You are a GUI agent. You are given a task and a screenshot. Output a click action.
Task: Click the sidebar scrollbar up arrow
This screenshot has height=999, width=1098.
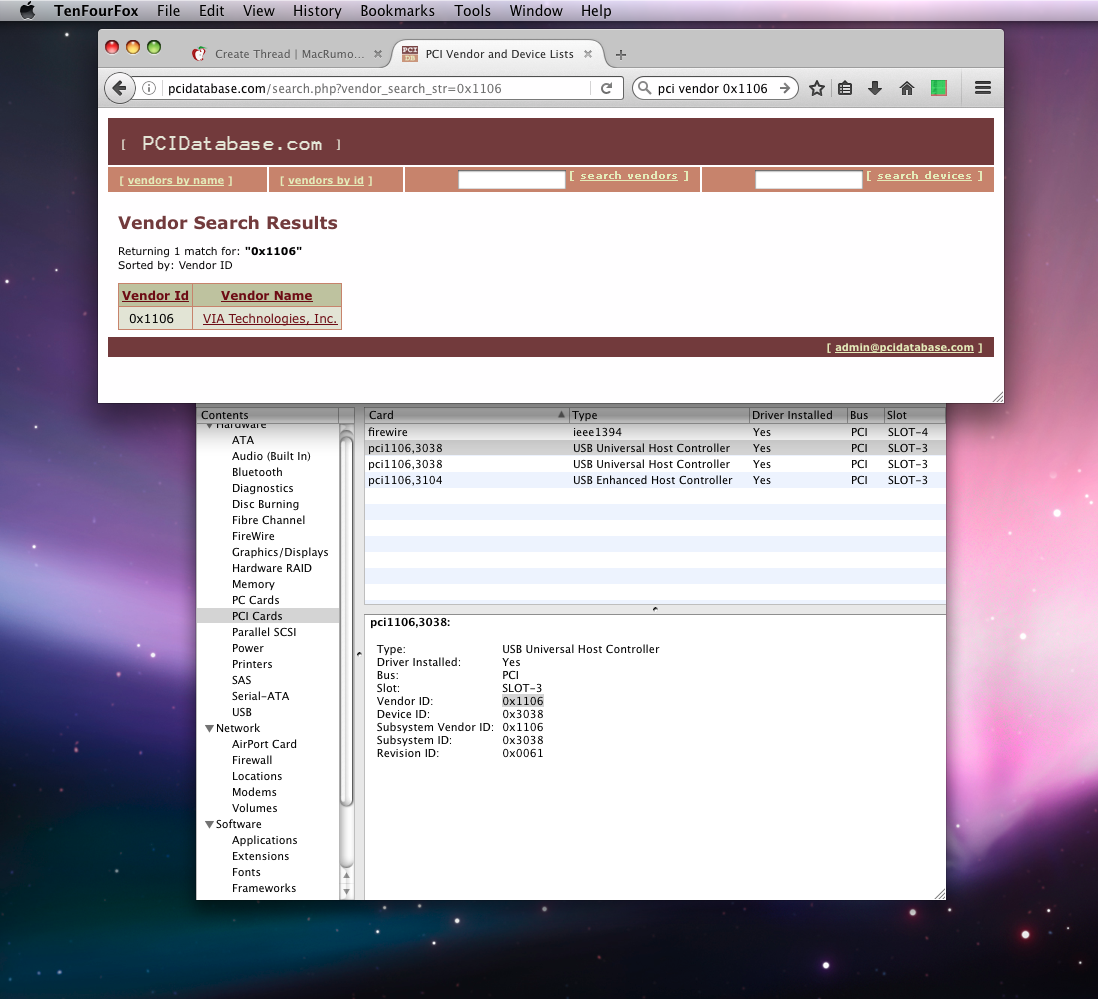click(x=346, y=876)
